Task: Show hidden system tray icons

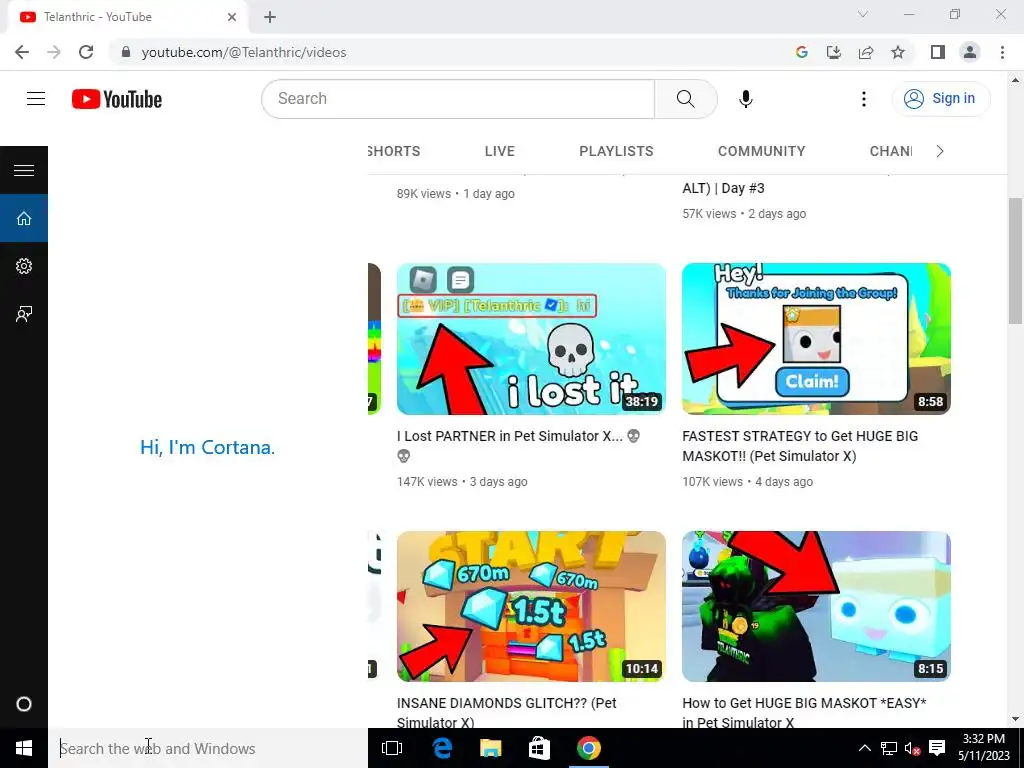Action: [x=864, y=748]
